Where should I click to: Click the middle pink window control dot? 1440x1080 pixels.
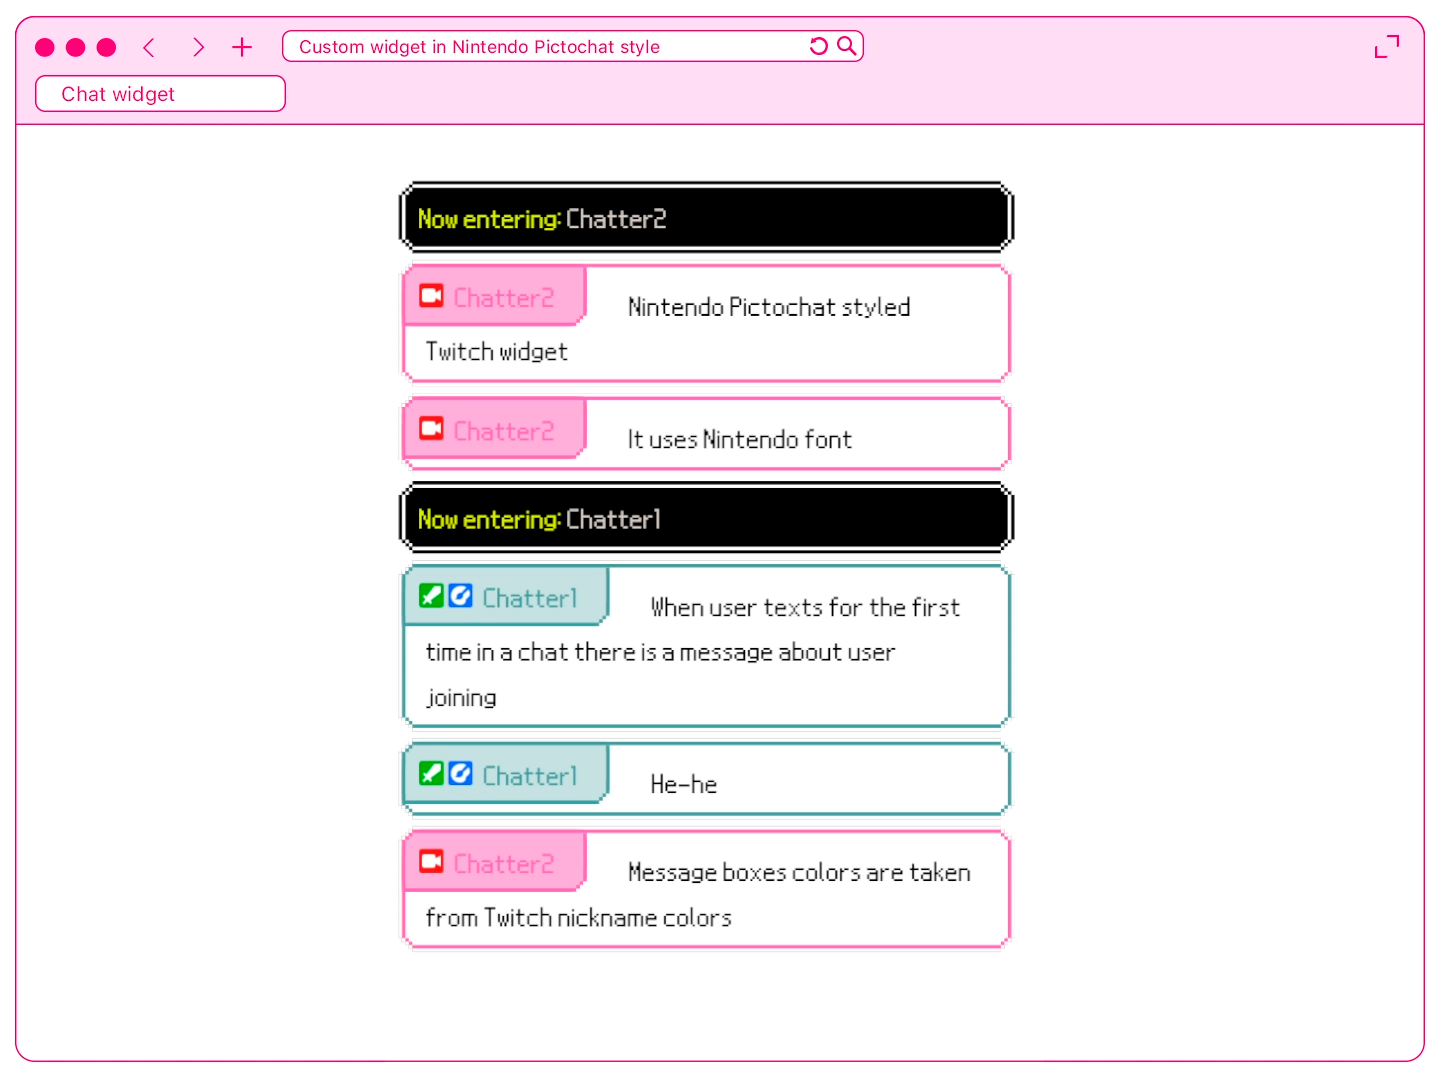tap(75, 47)
